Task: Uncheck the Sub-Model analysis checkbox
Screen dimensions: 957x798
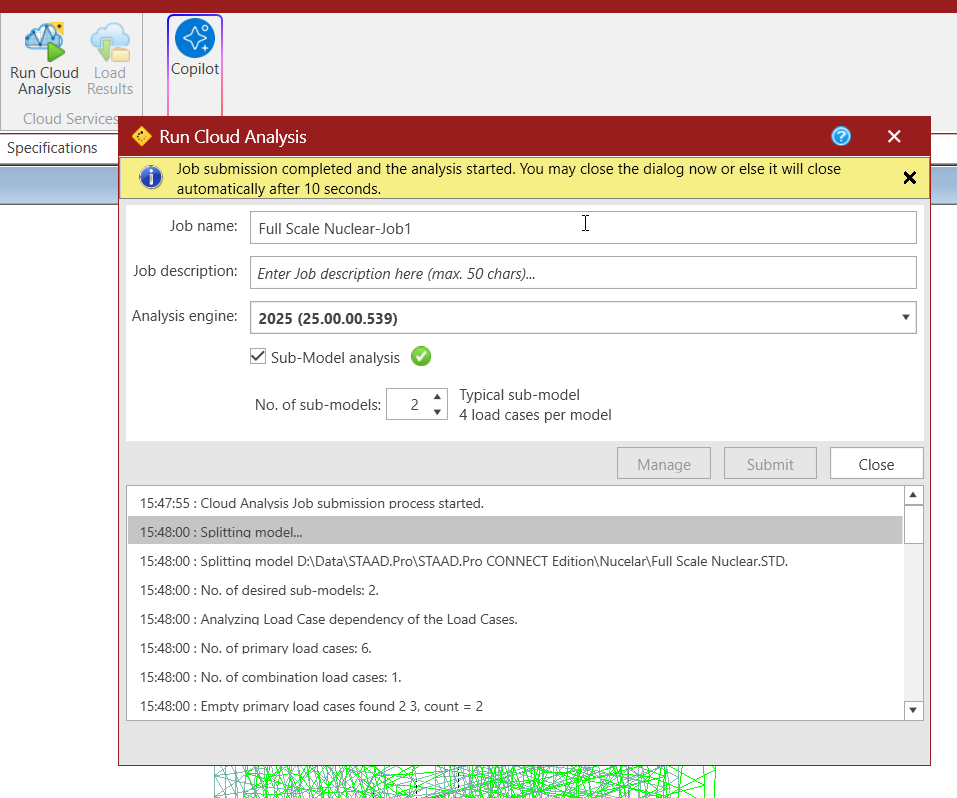Action: (258, 357)
